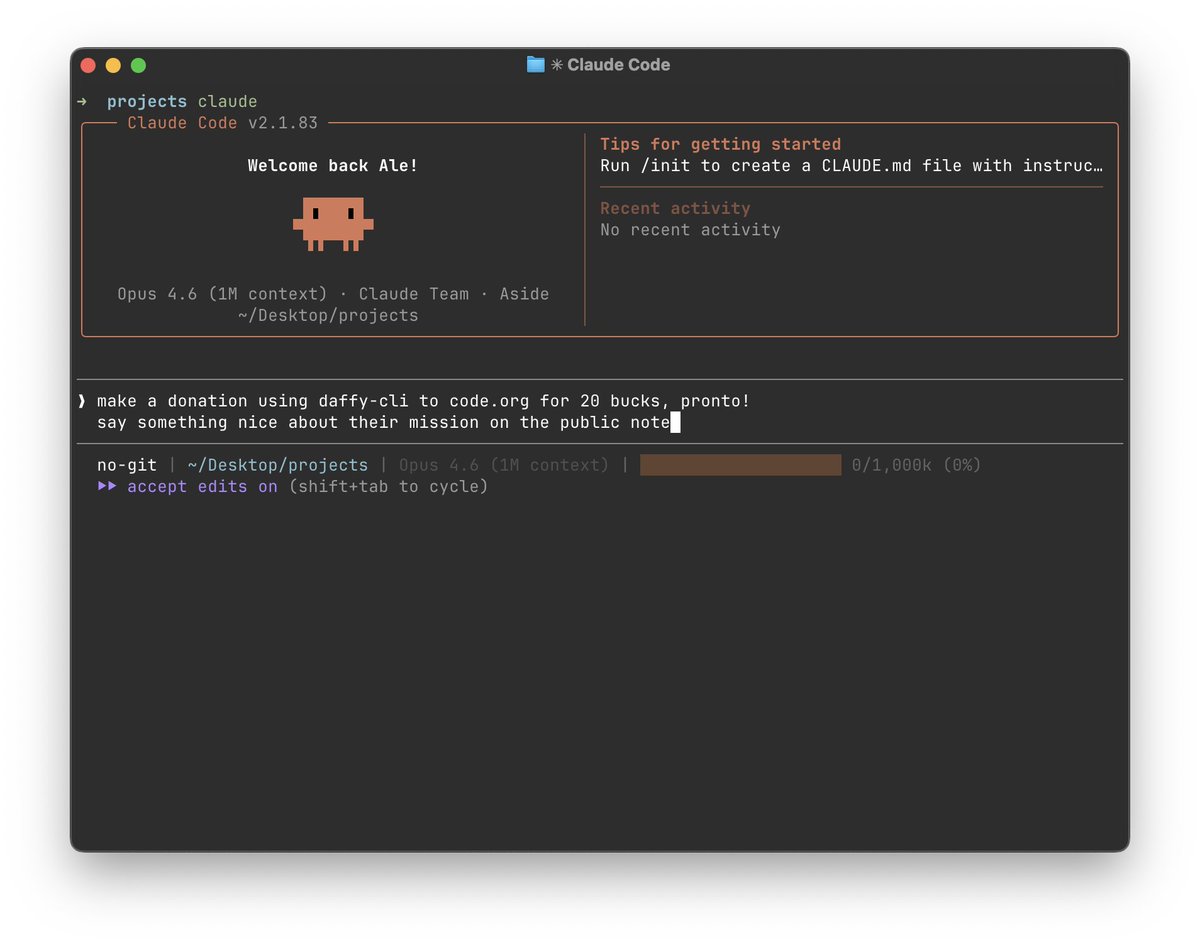This screenshot has height=945, width=1200.
Task: Click the 'no-git' status entry
Action: tap(127, 465)
